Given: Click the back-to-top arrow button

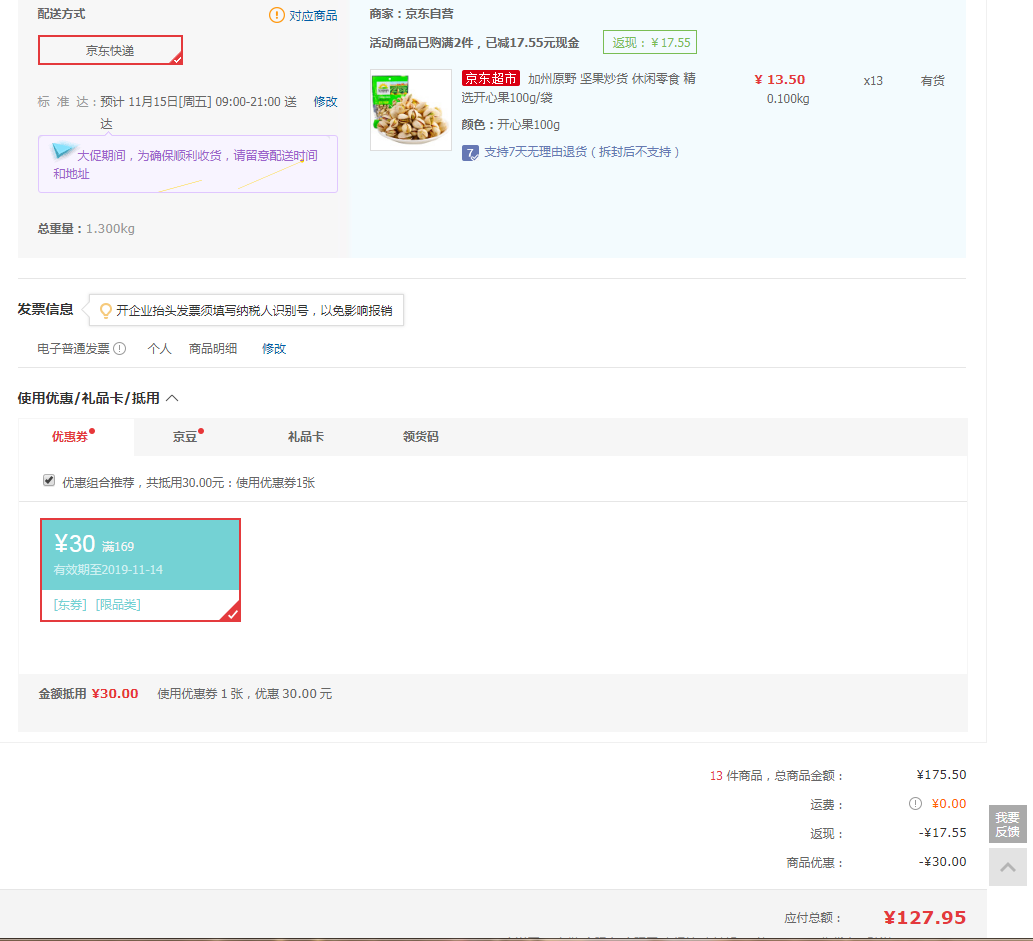Looking at the screenshot, I should [1007, 867].
